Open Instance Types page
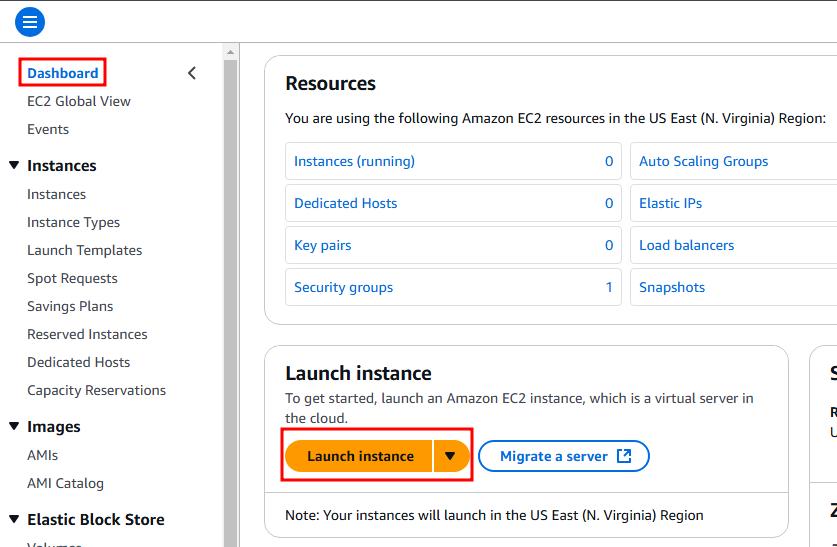 point(74,223)
